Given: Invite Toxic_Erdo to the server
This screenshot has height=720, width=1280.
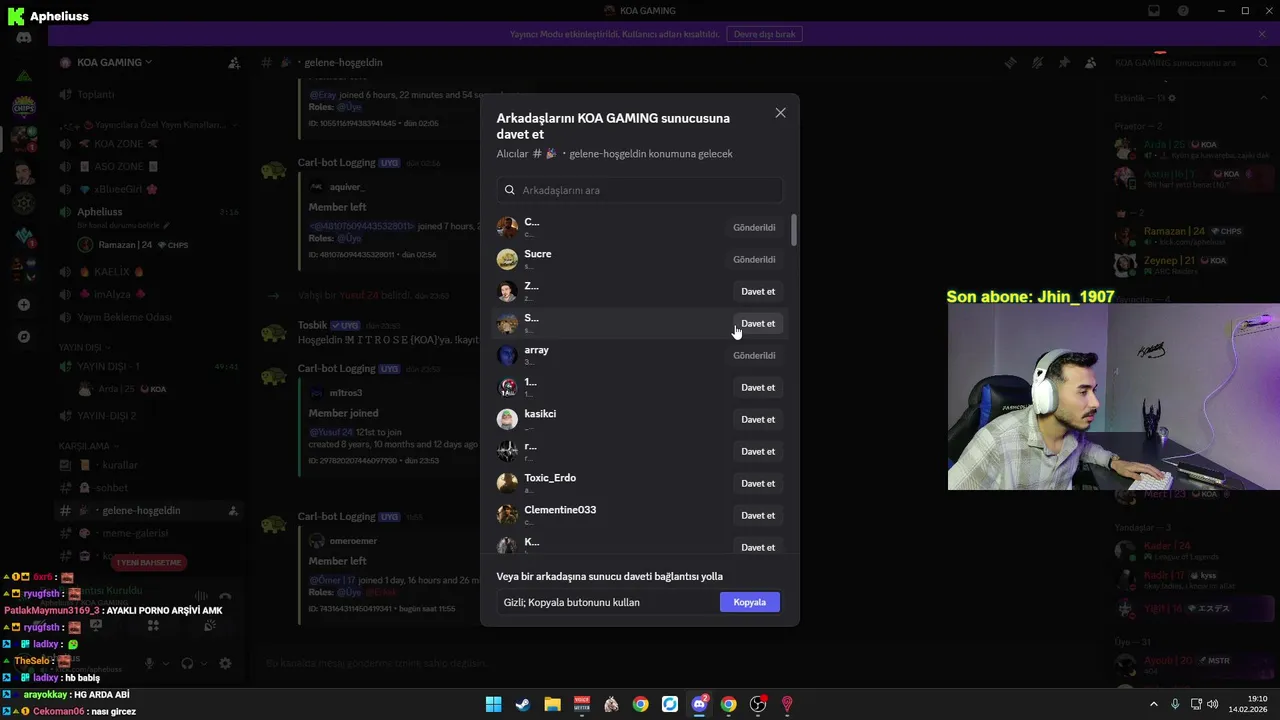Looking at the screenshot, I should (757, 484).
